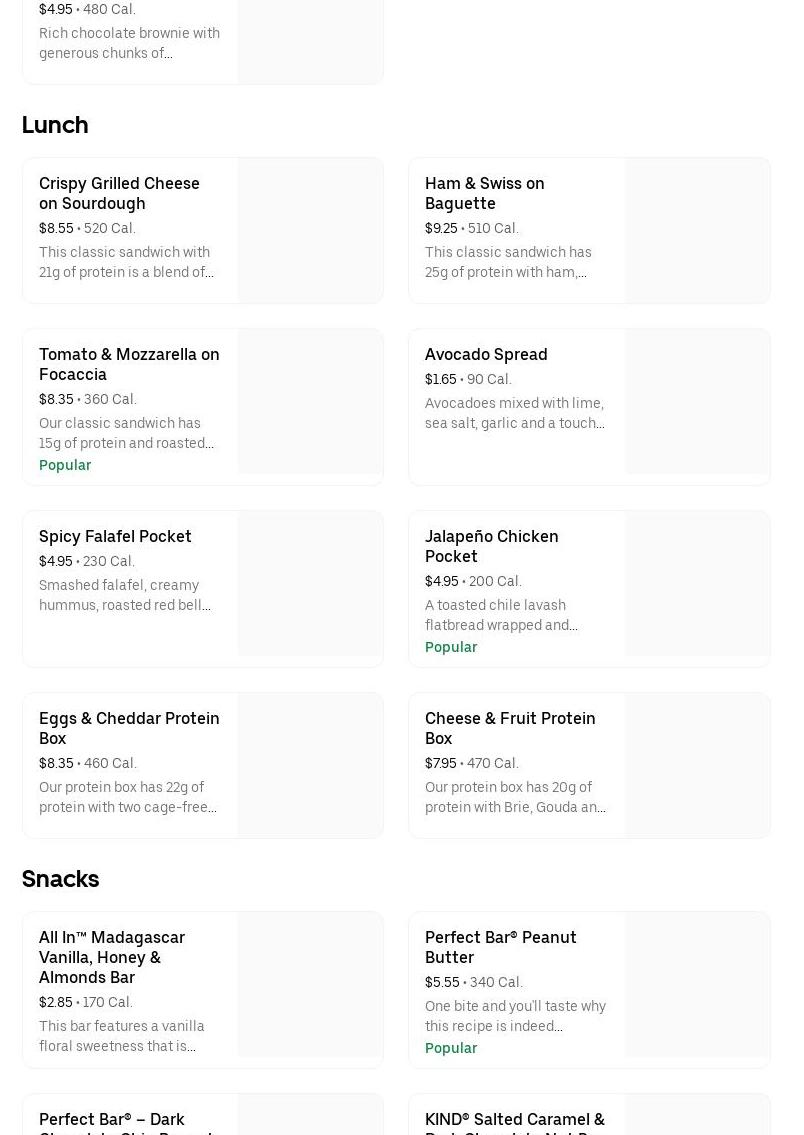The width and height of the screenshot is (804, 1135).
Task: Click the Cheese & Fruit Protein Box image
Action: pos(696,765)
